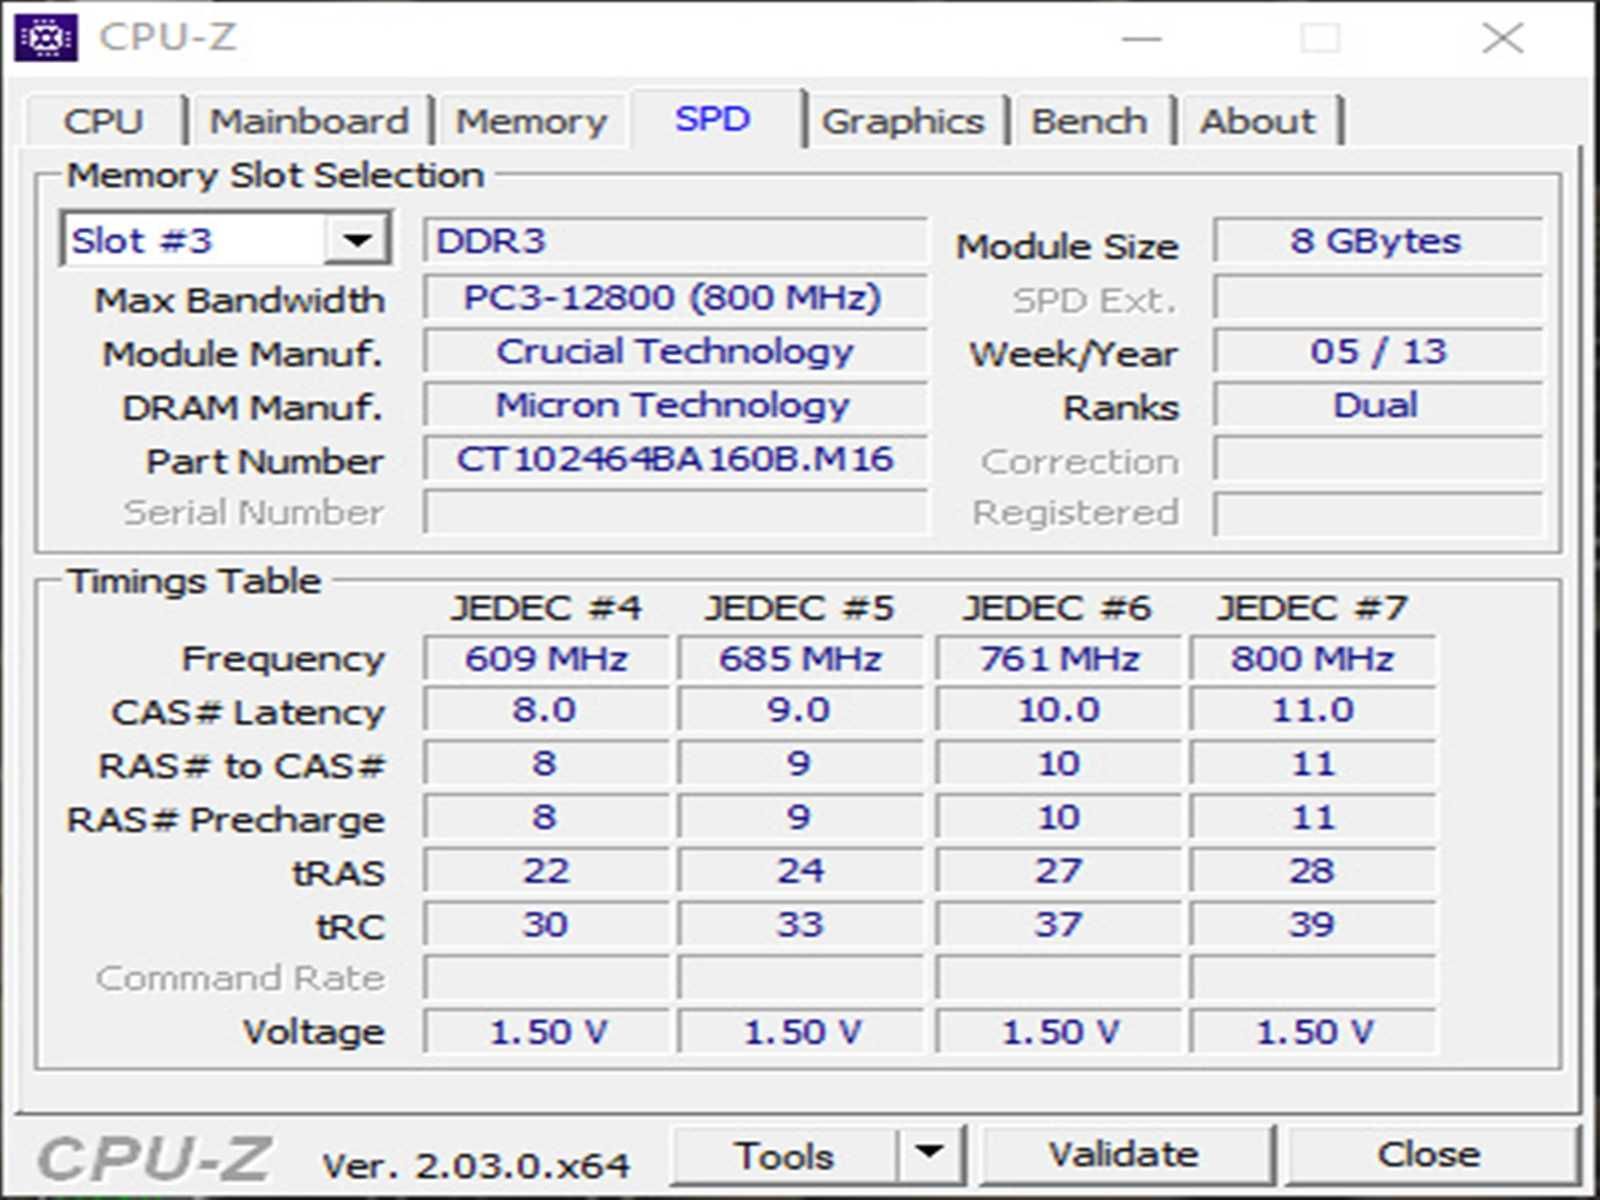
Task: Click the Dual ranks value
Action: (1378, 405)
